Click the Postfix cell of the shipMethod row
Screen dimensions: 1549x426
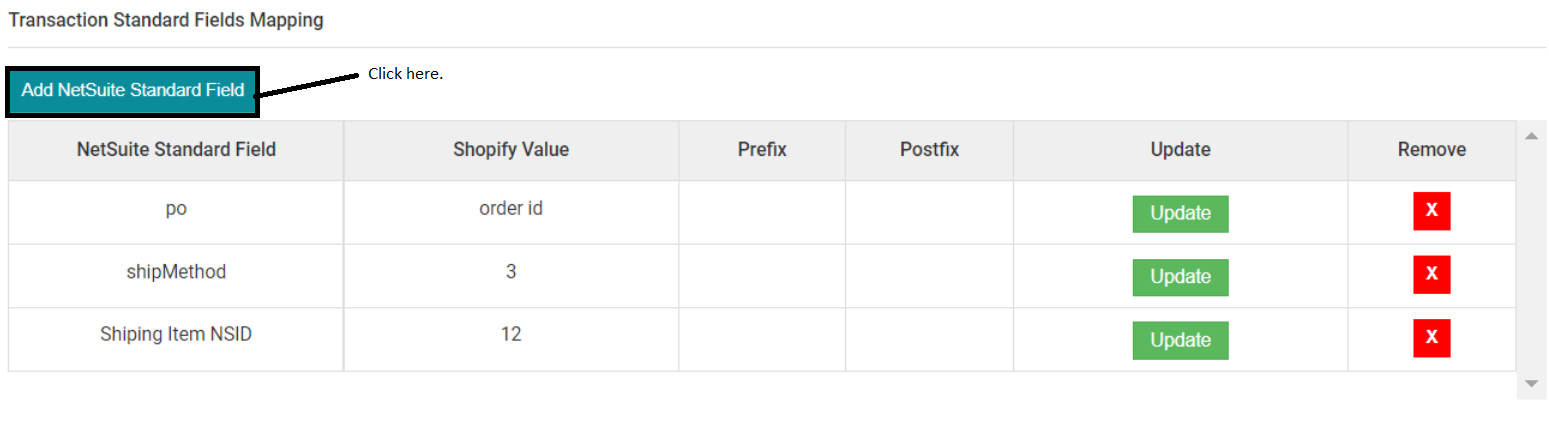(x=929, y=275)
